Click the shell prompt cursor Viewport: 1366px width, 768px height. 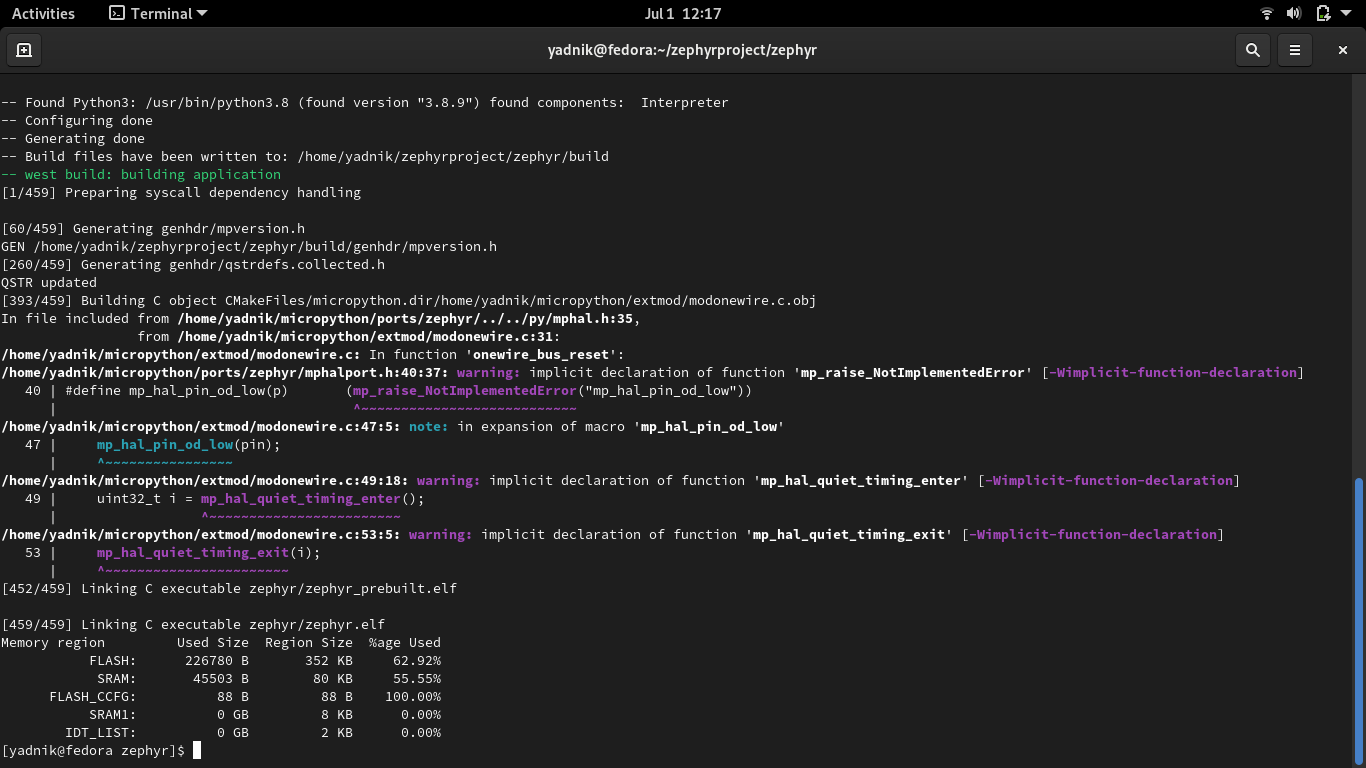(197, 750)
